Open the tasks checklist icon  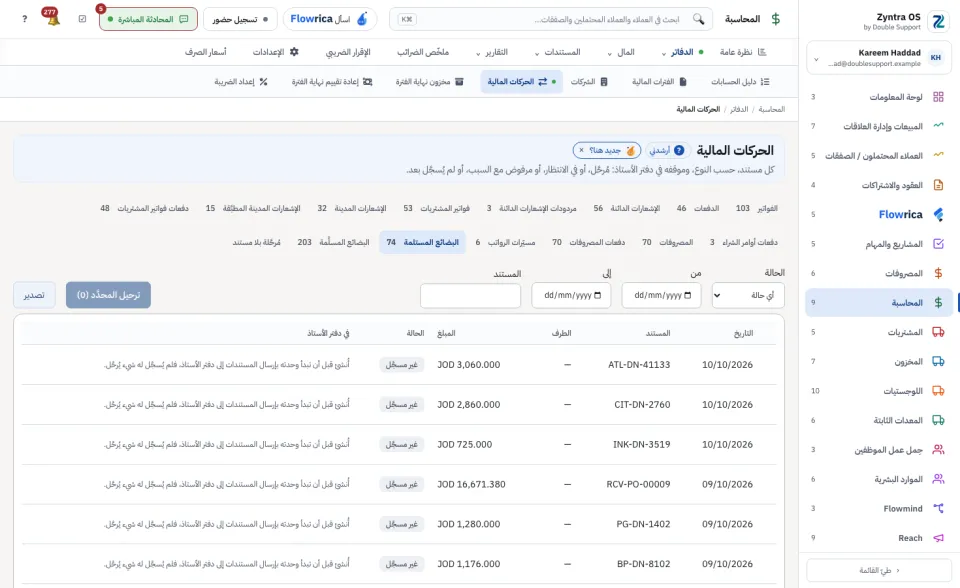coord(83,19)
